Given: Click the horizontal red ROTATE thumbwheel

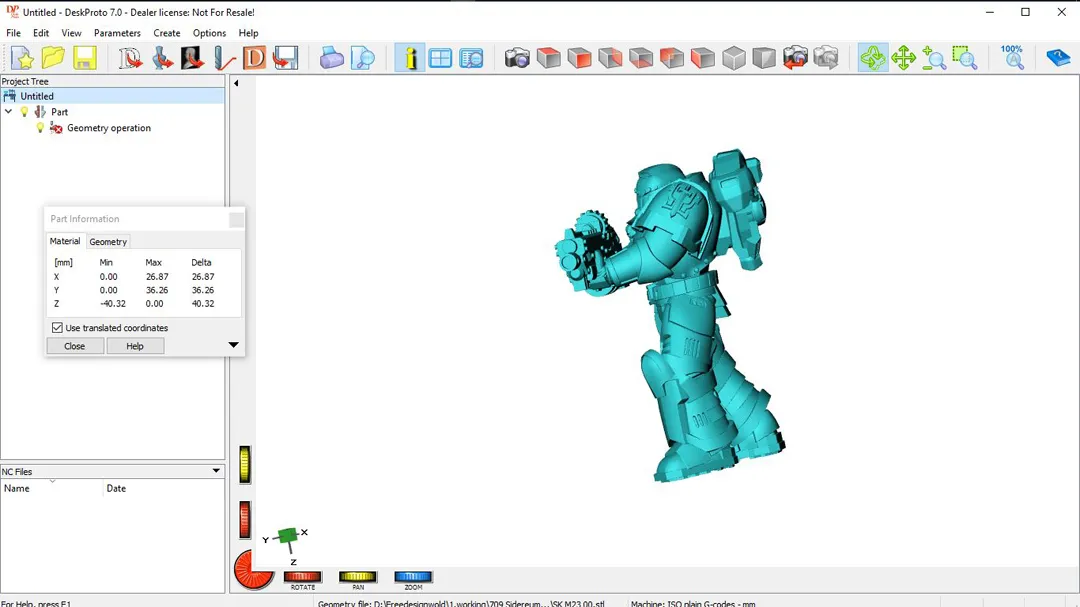Looking at the screenshot, I should point(302,576).
